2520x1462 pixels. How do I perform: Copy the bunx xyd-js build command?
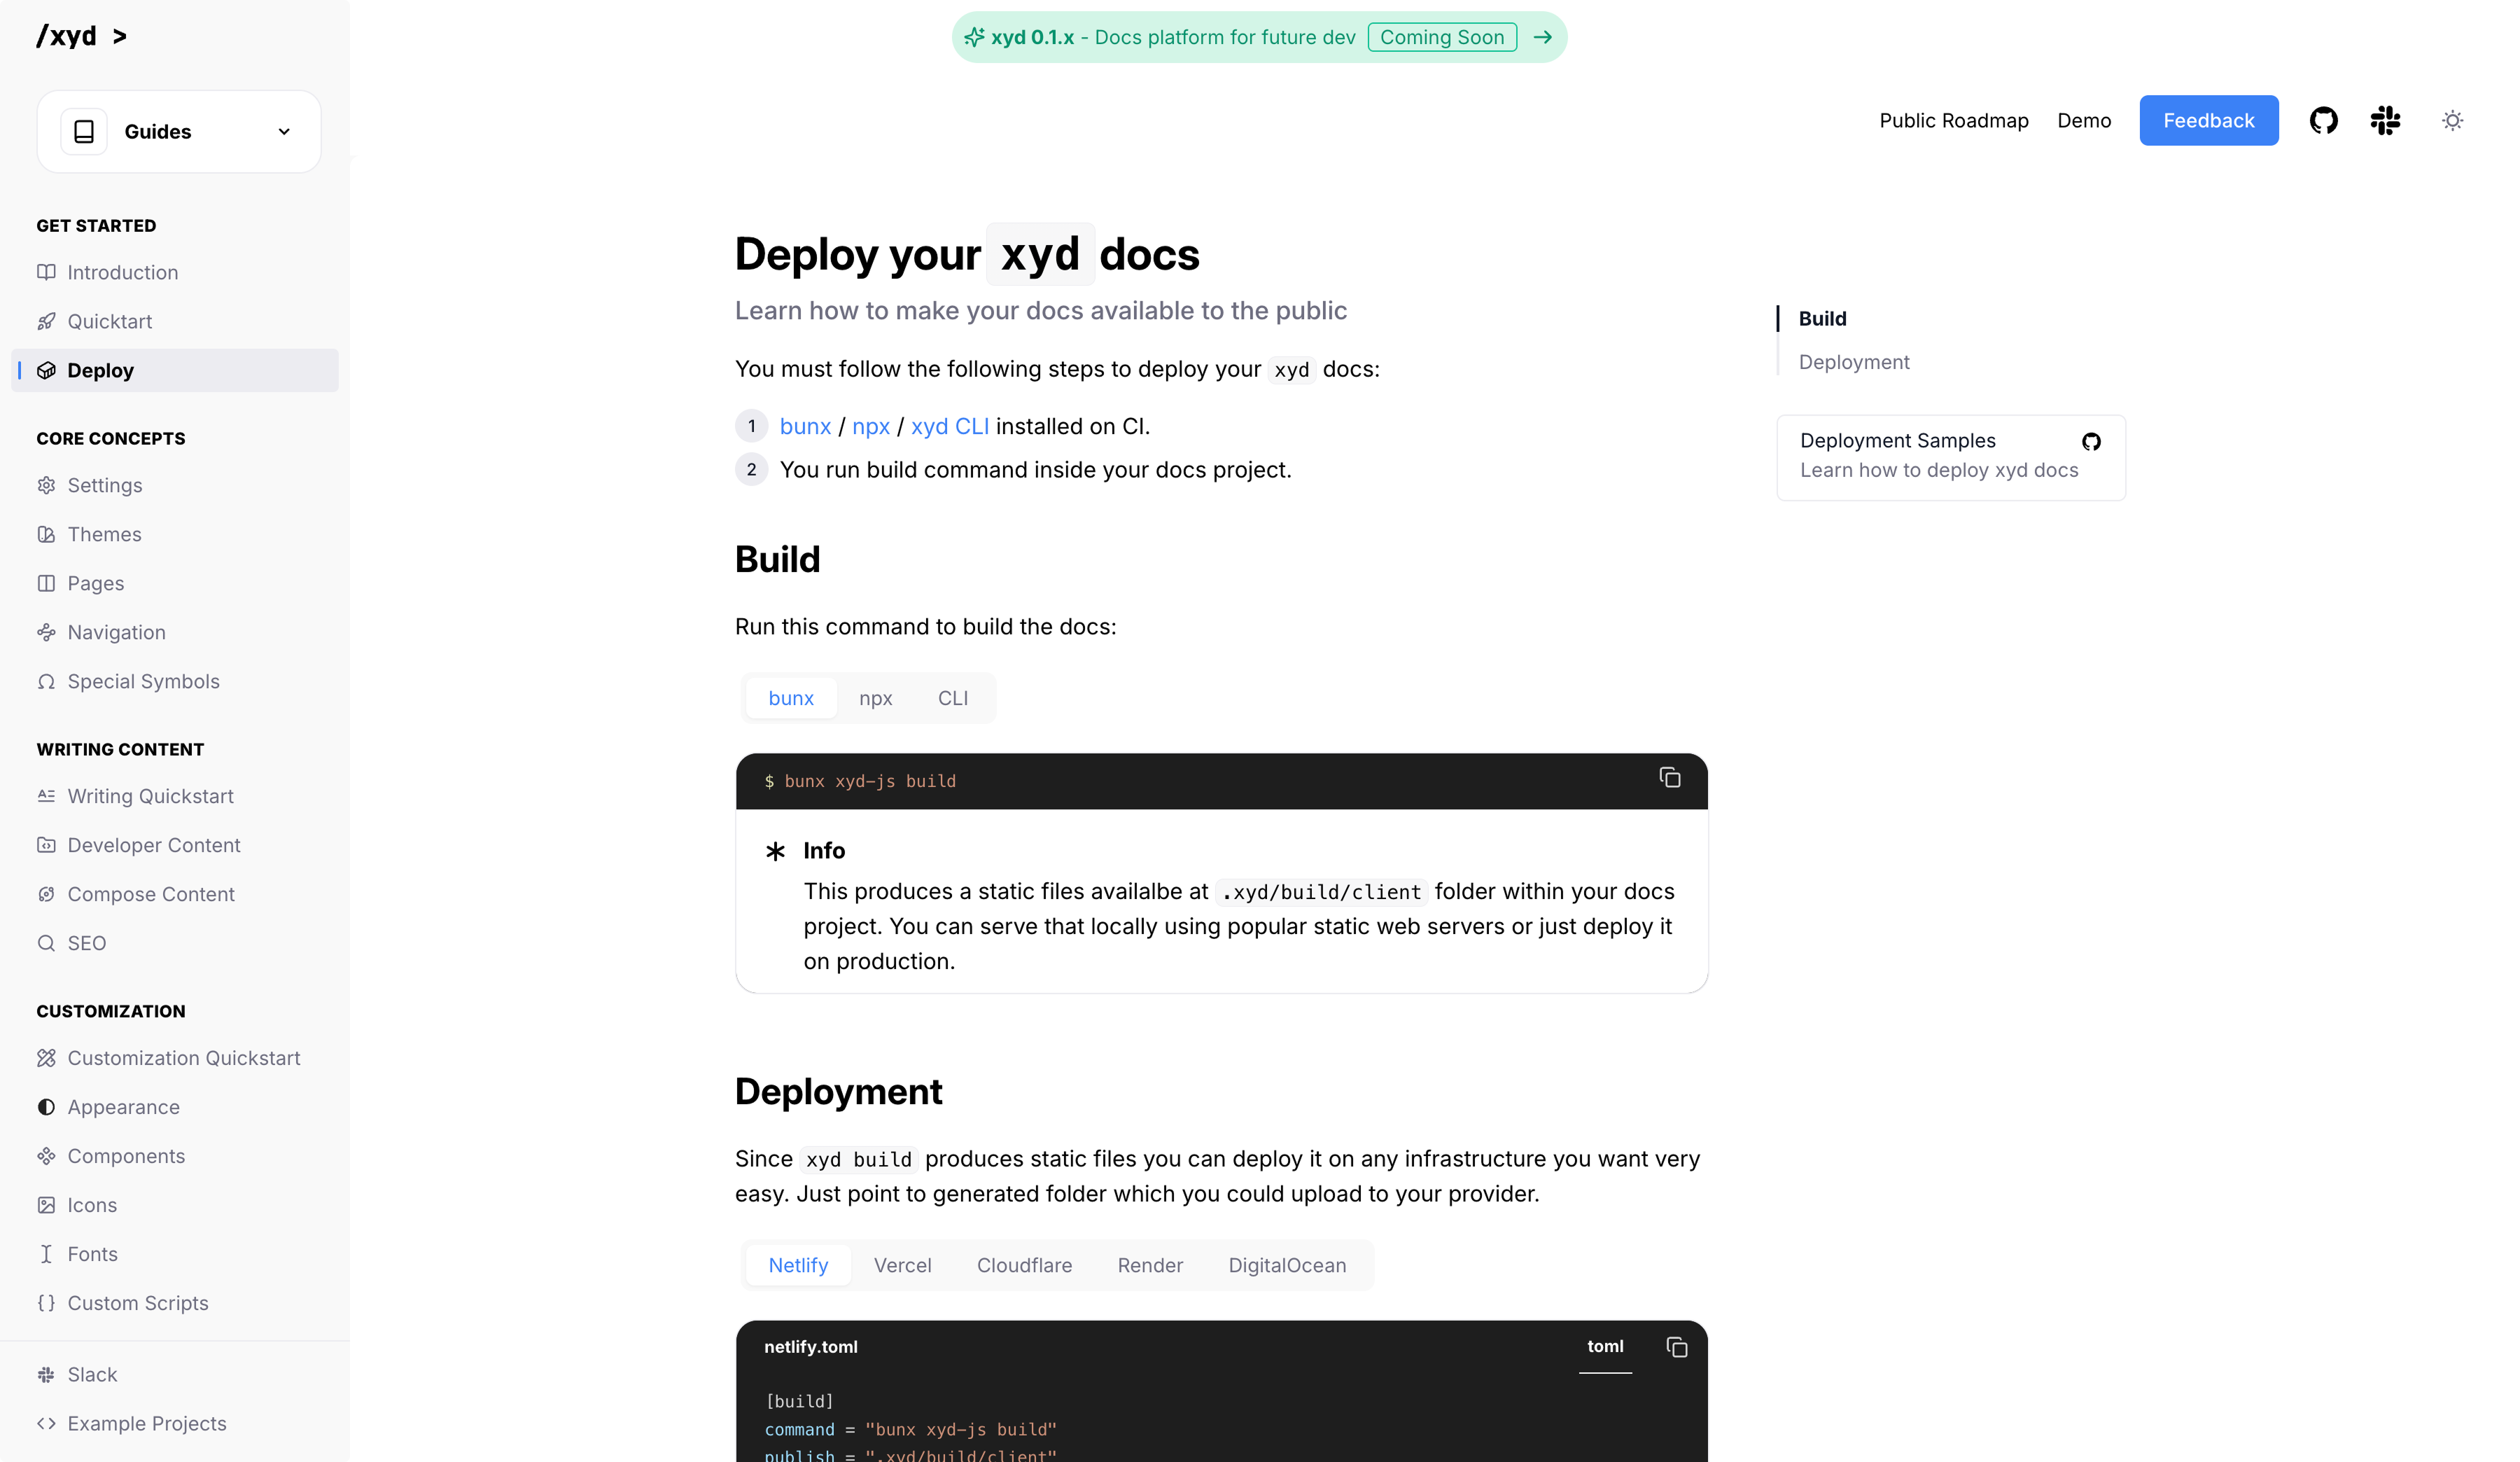(x=1669, y=778)
